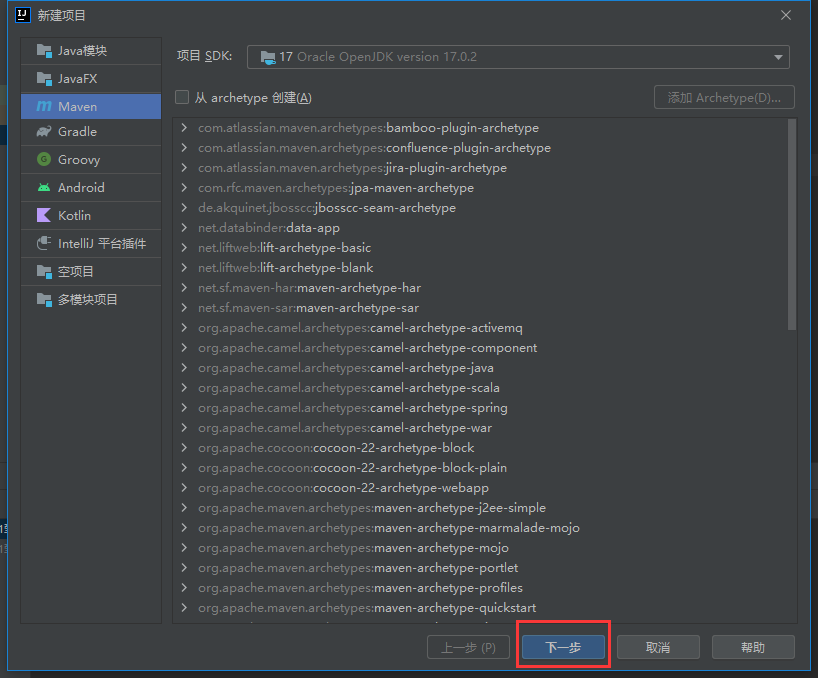Click the archetype list vertical scrollbar
818x678 pixels.
click(792, 224)
